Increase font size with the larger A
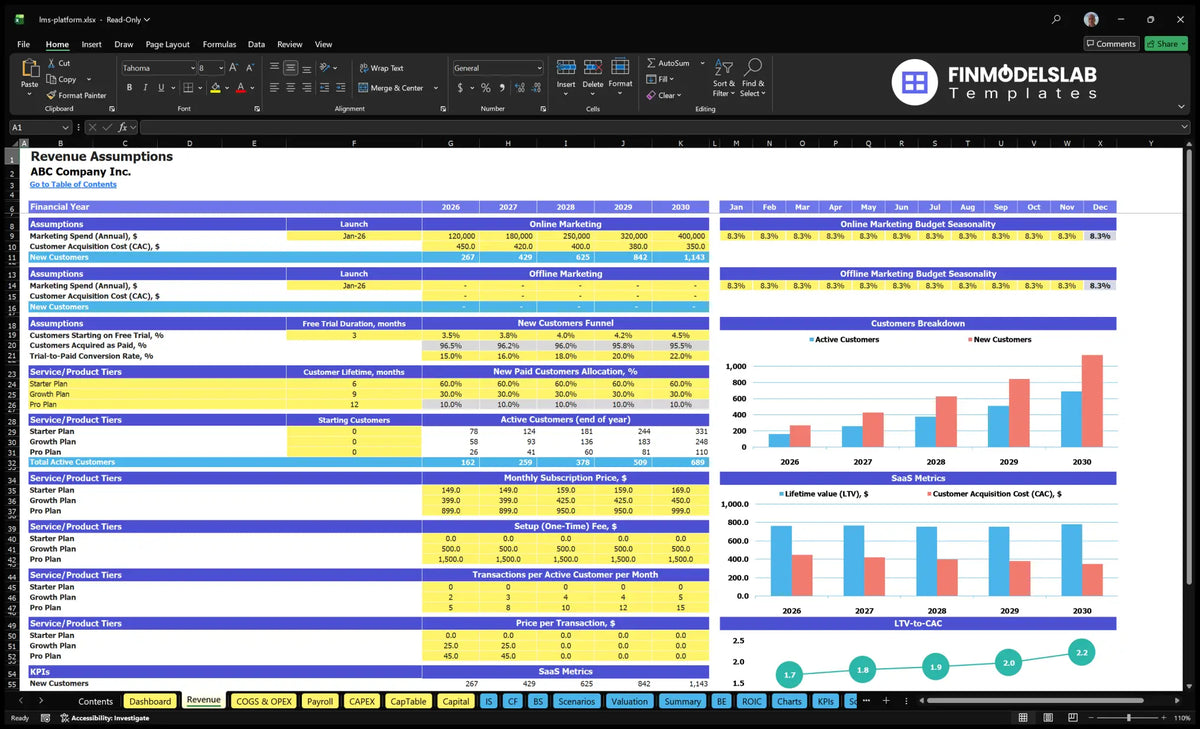Viewport: 1200px width, 729px height. tap(234, 68)
